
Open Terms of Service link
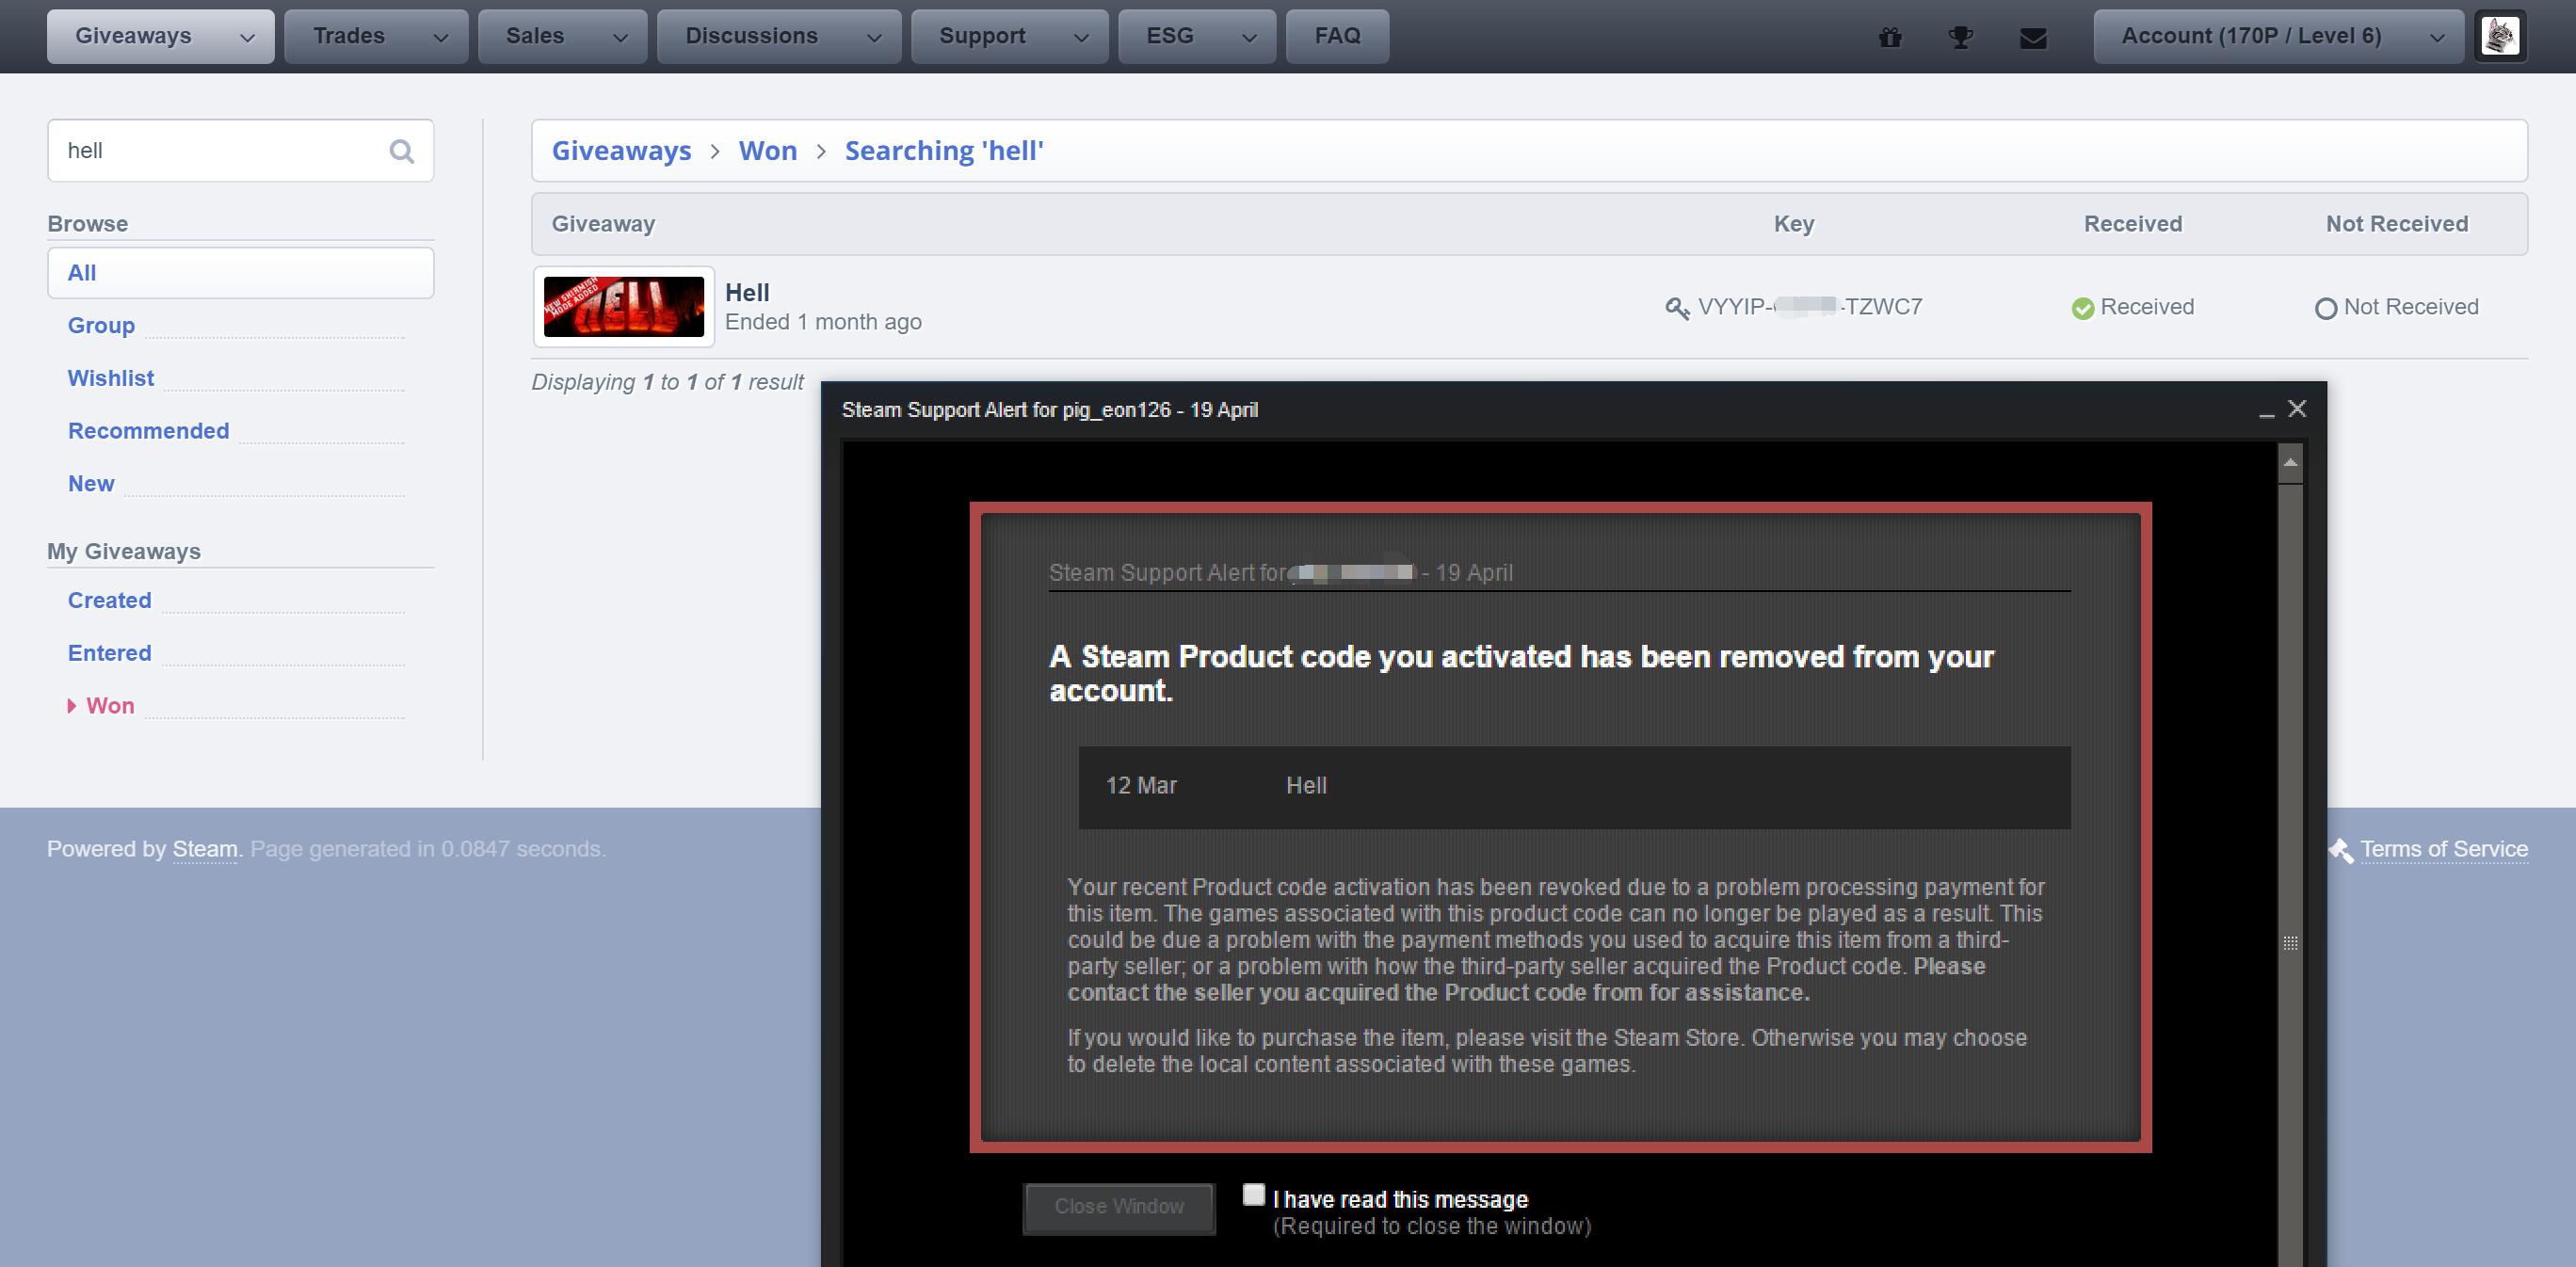(2444, 850)
